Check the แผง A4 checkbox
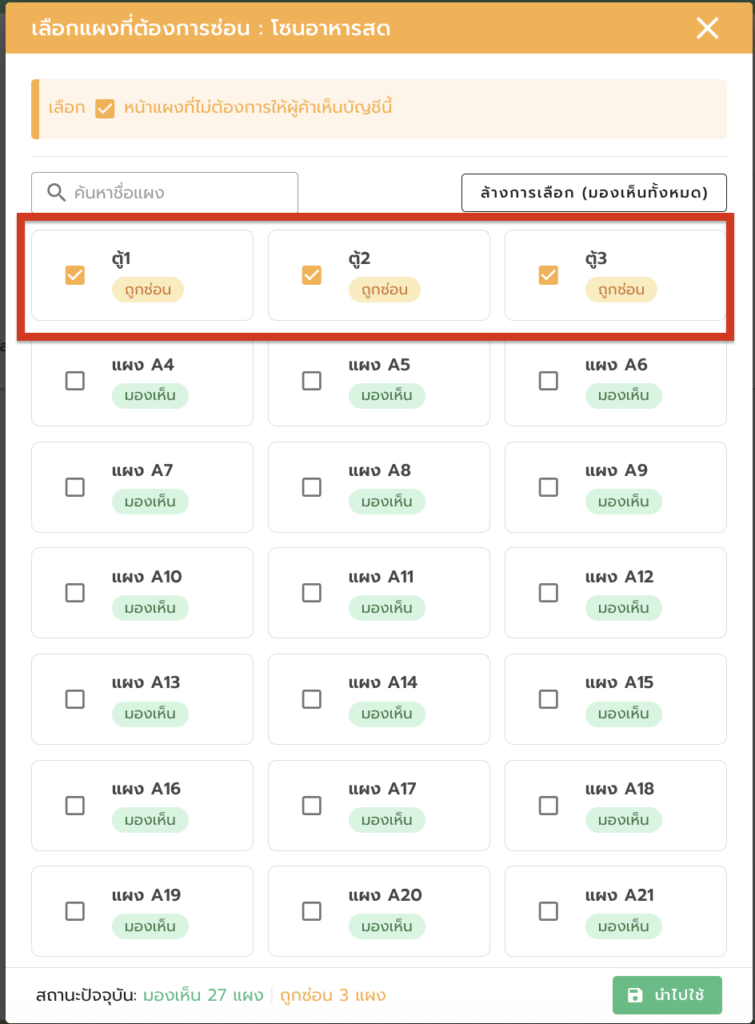The width and height of the screenshot is (755, 1024). point(75,381)
